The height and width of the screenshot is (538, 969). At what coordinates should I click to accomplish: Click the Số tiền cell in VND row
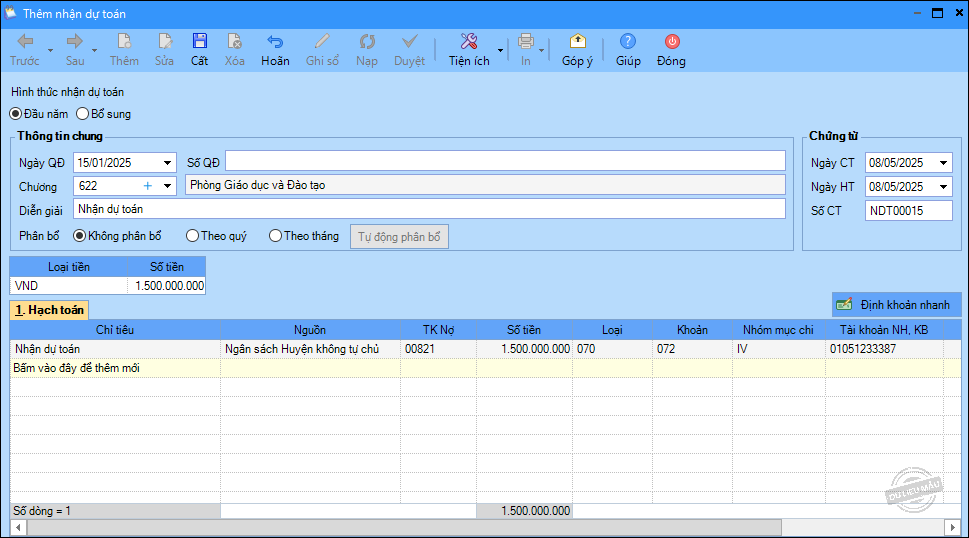[166, 286]
